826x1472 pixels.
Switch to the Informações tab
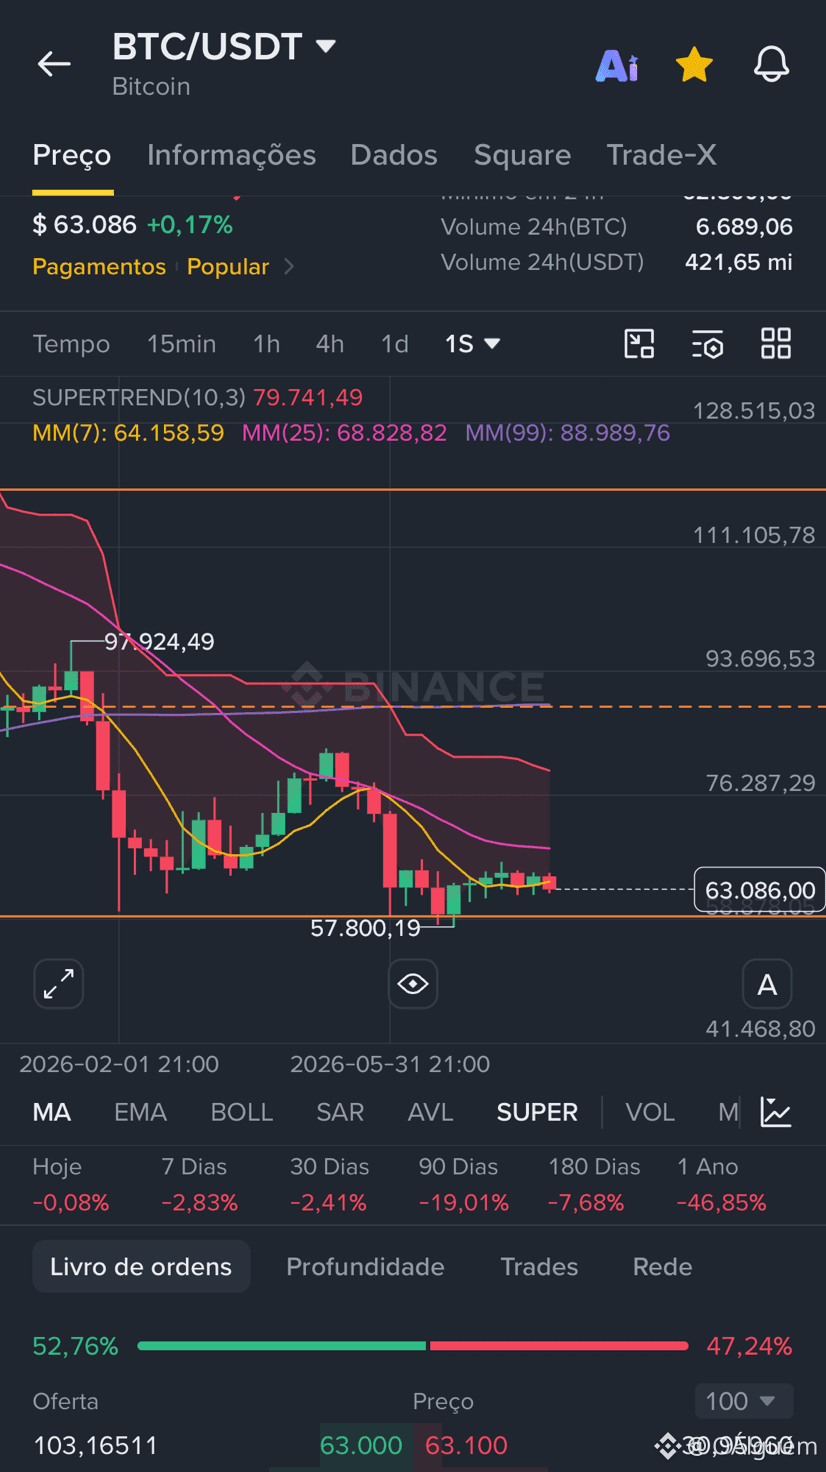231,155
